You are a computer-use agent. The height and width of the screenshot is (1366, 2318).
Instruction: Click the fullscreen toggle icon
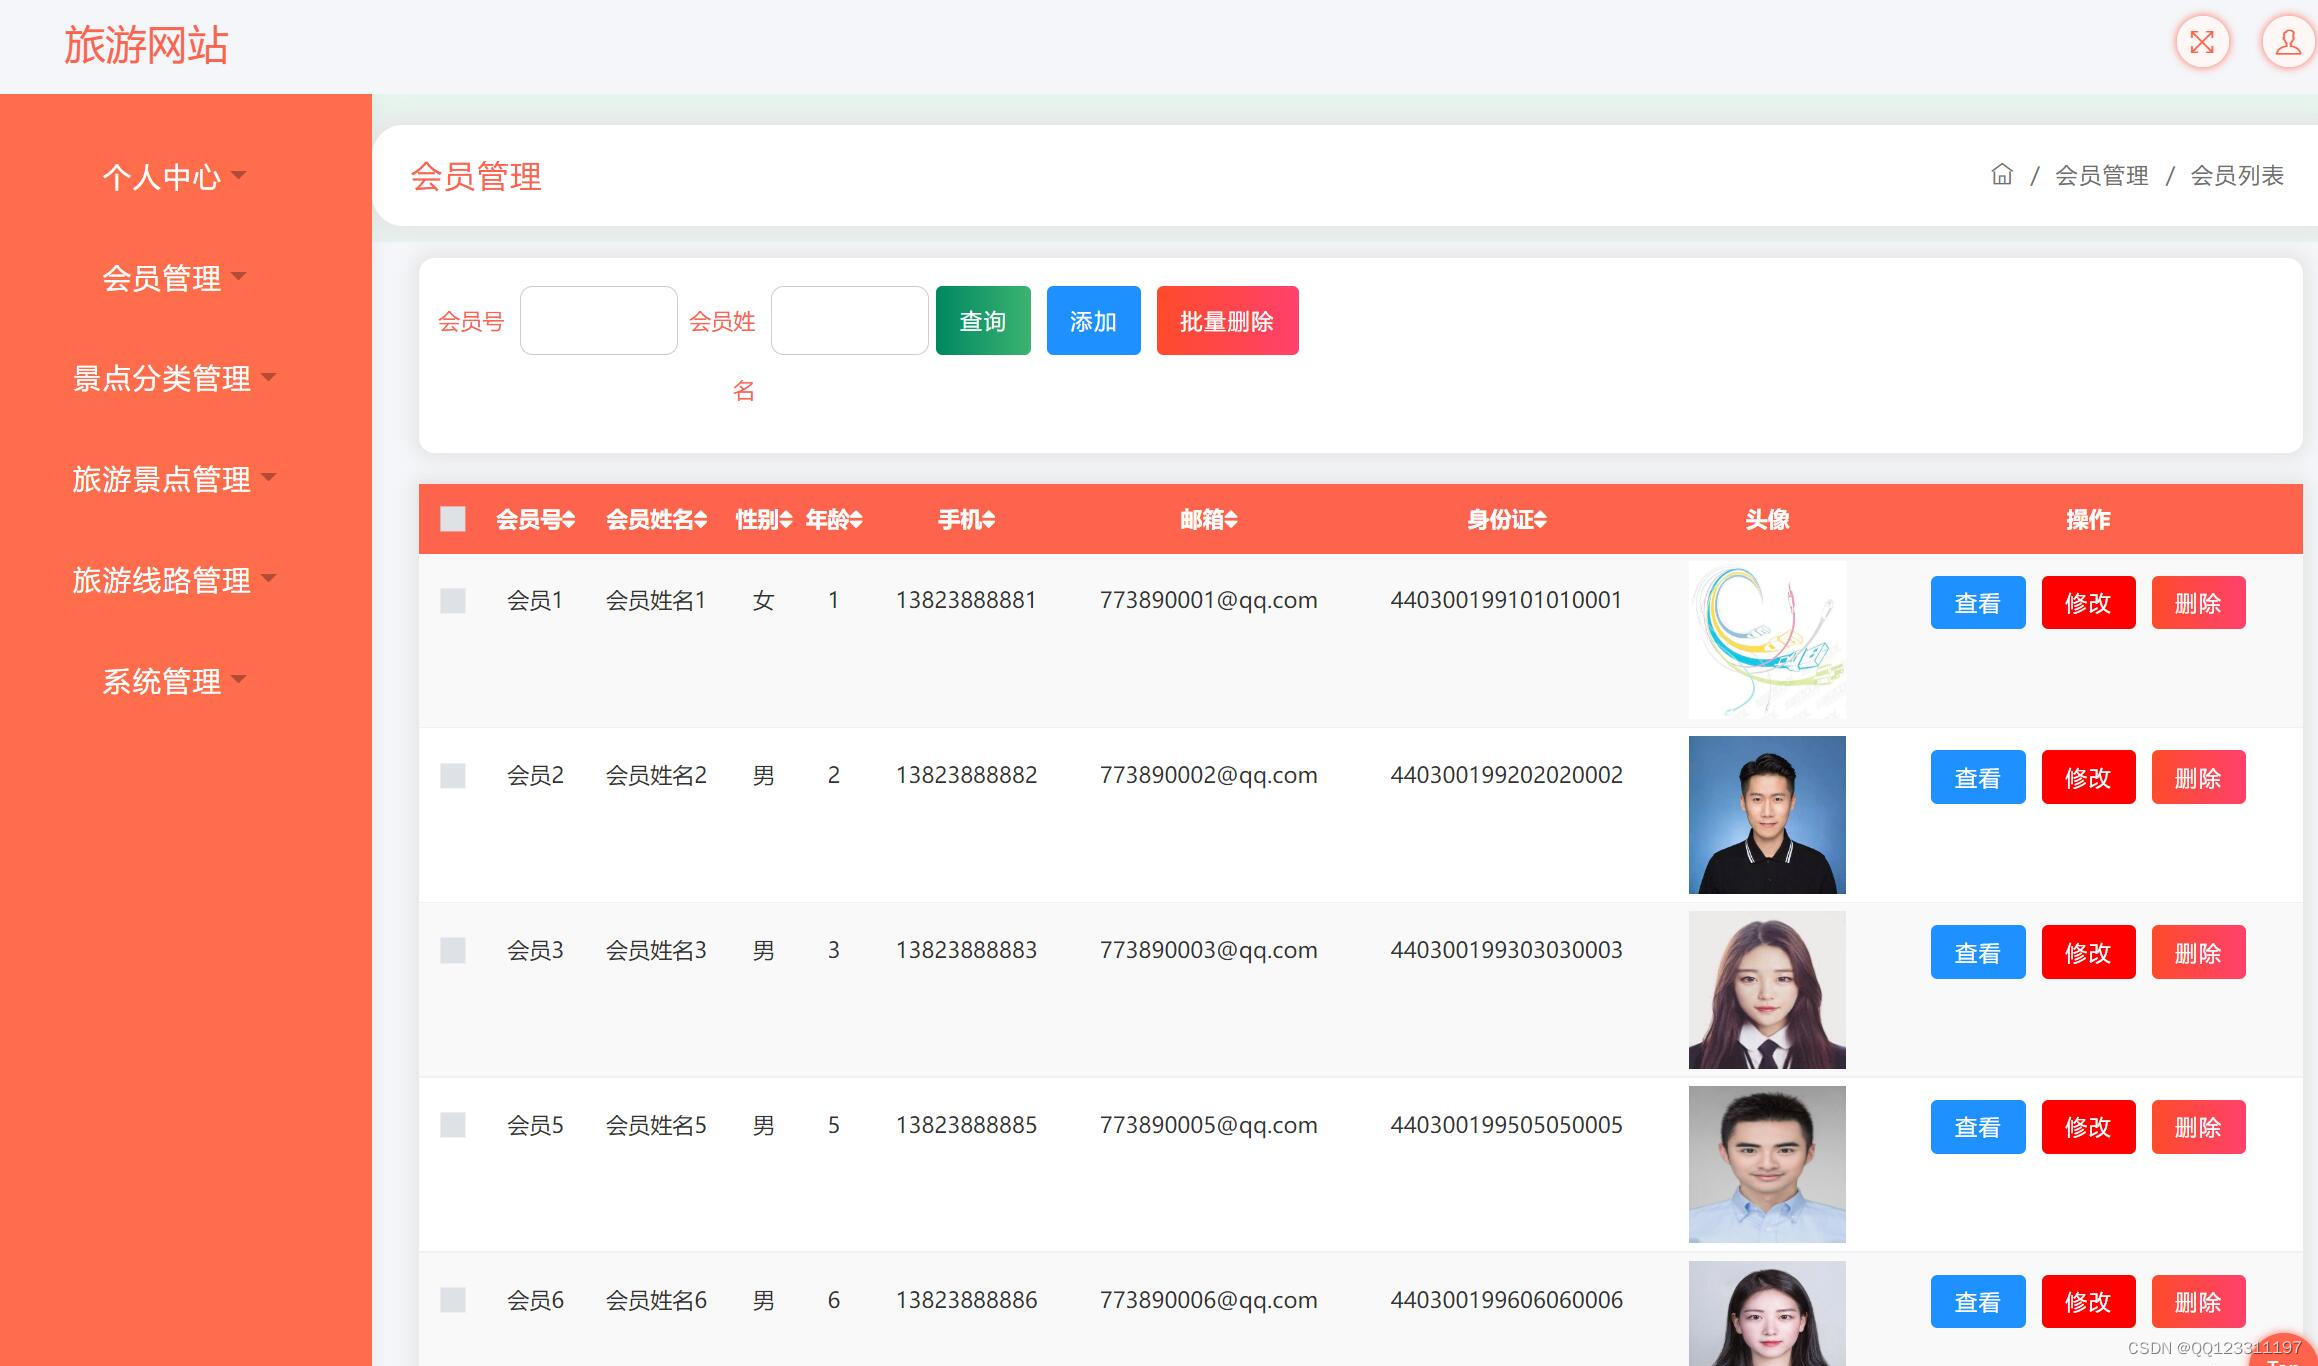point(2202,42)
